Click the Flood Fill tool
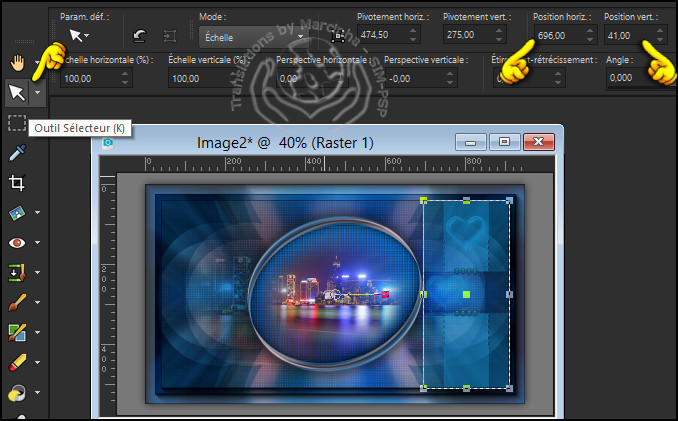The height and width of the screenshot is (421, 678). point(17,392)
